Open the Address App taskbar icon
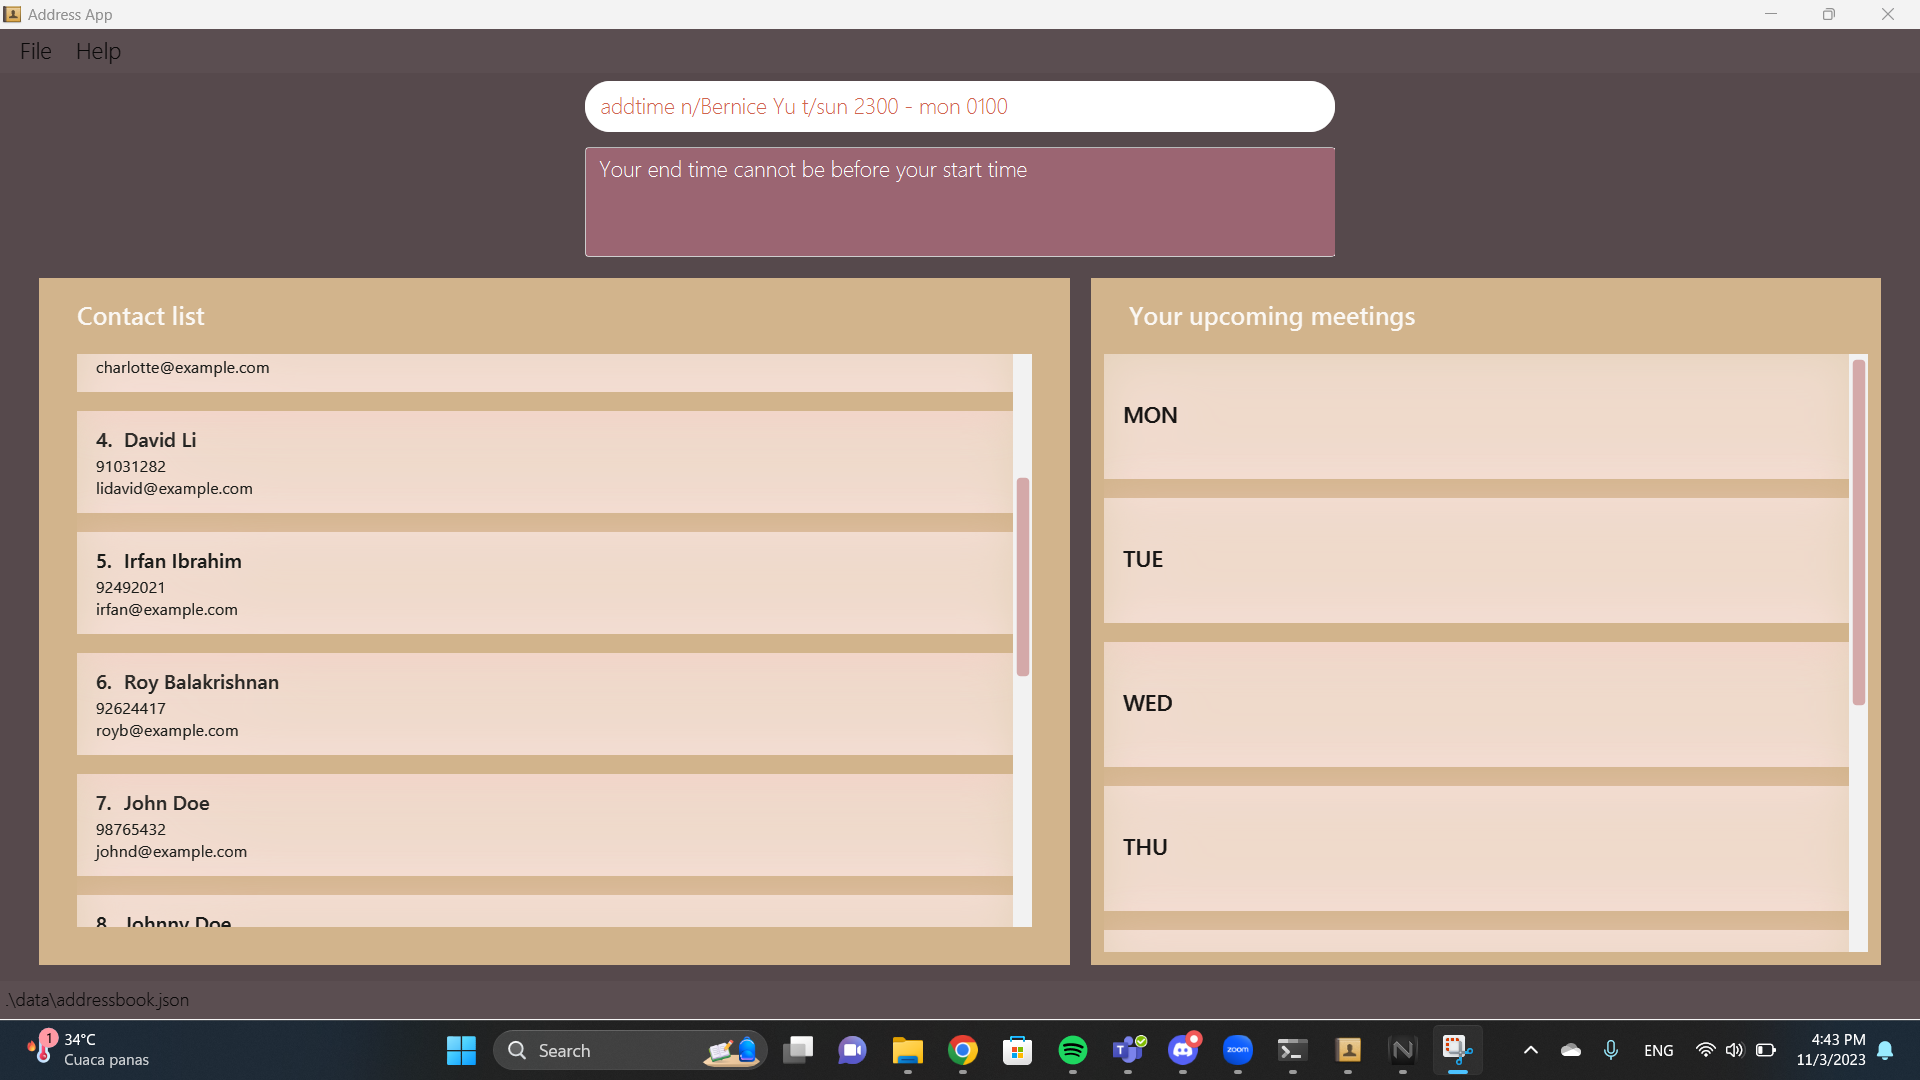This screenshot has width=1920, height=1080. coord(1348,1050)
